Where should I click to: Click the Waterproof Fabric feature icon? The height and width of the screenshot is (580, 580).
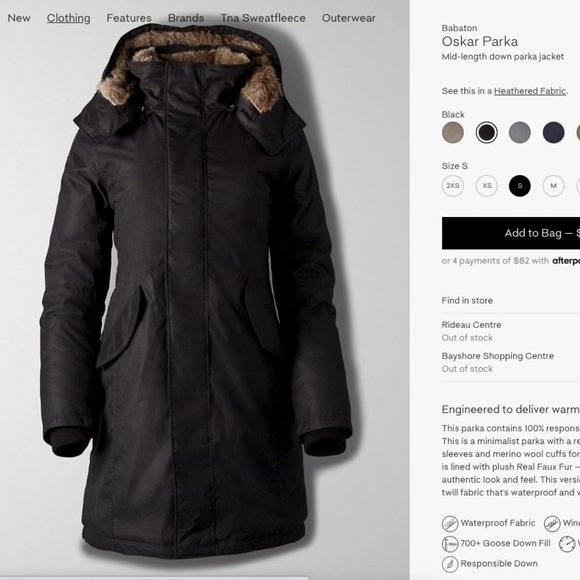[x=450, y=523]
